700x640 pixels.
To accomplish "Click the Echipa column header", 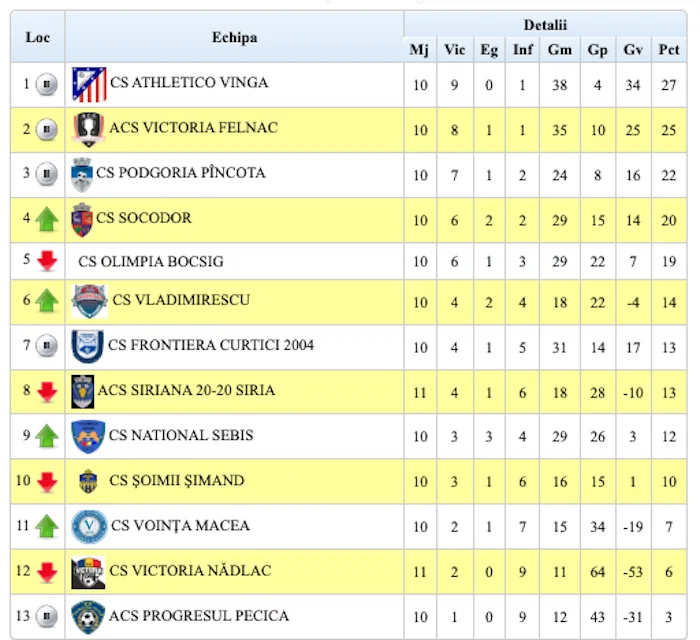I will pos(234,38).
